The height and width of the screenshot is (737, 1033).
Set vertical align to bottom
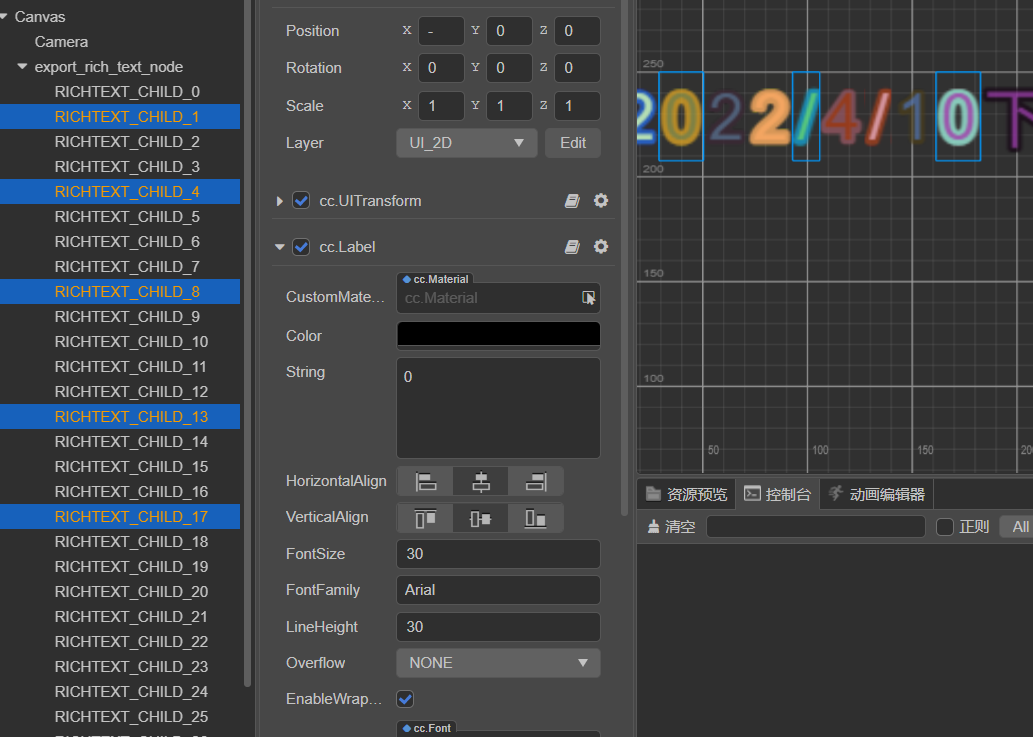536,518
